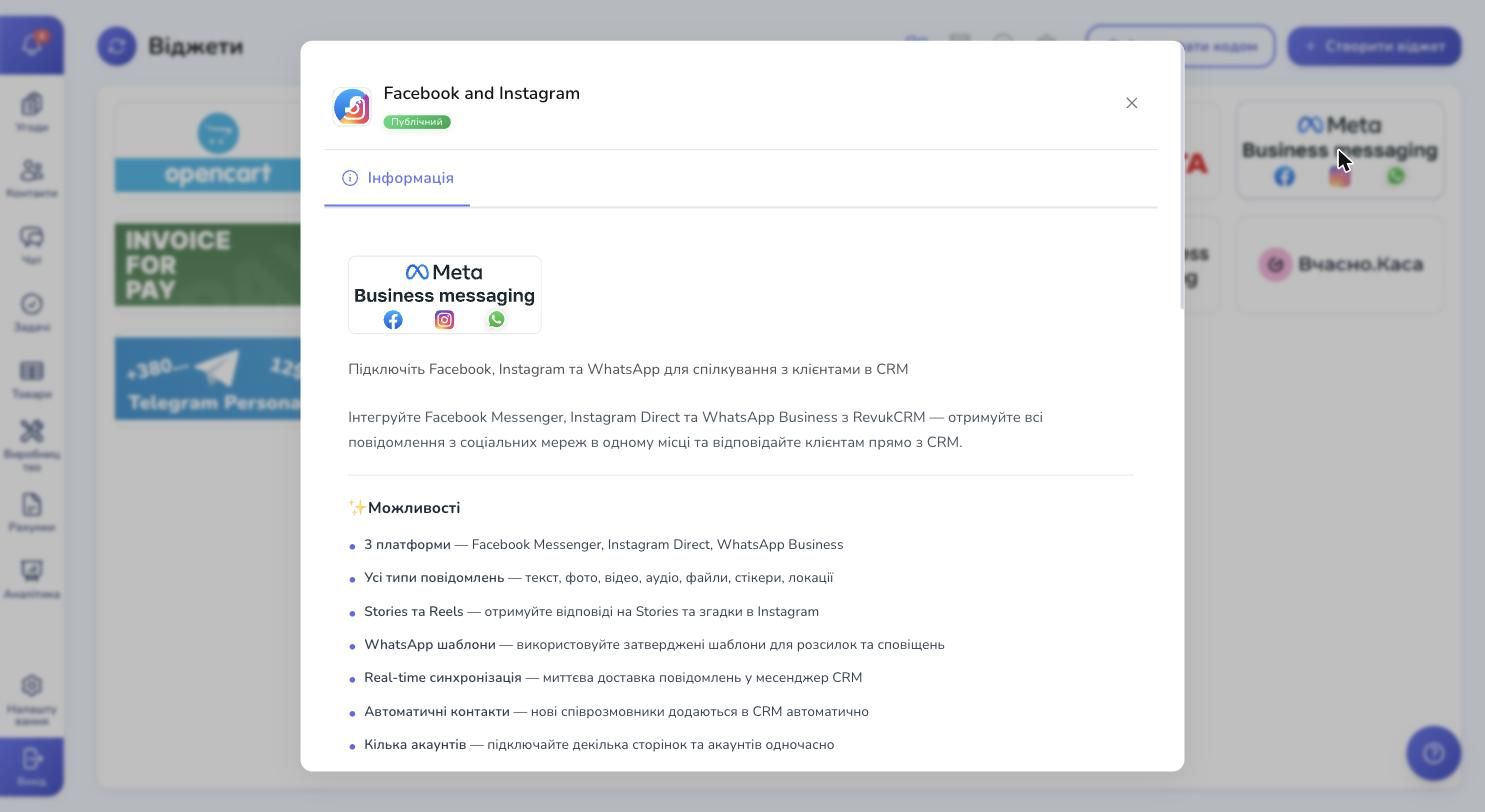
Task: Open the Вчасно.Каса widget card
Action: tap(1340, 265)
